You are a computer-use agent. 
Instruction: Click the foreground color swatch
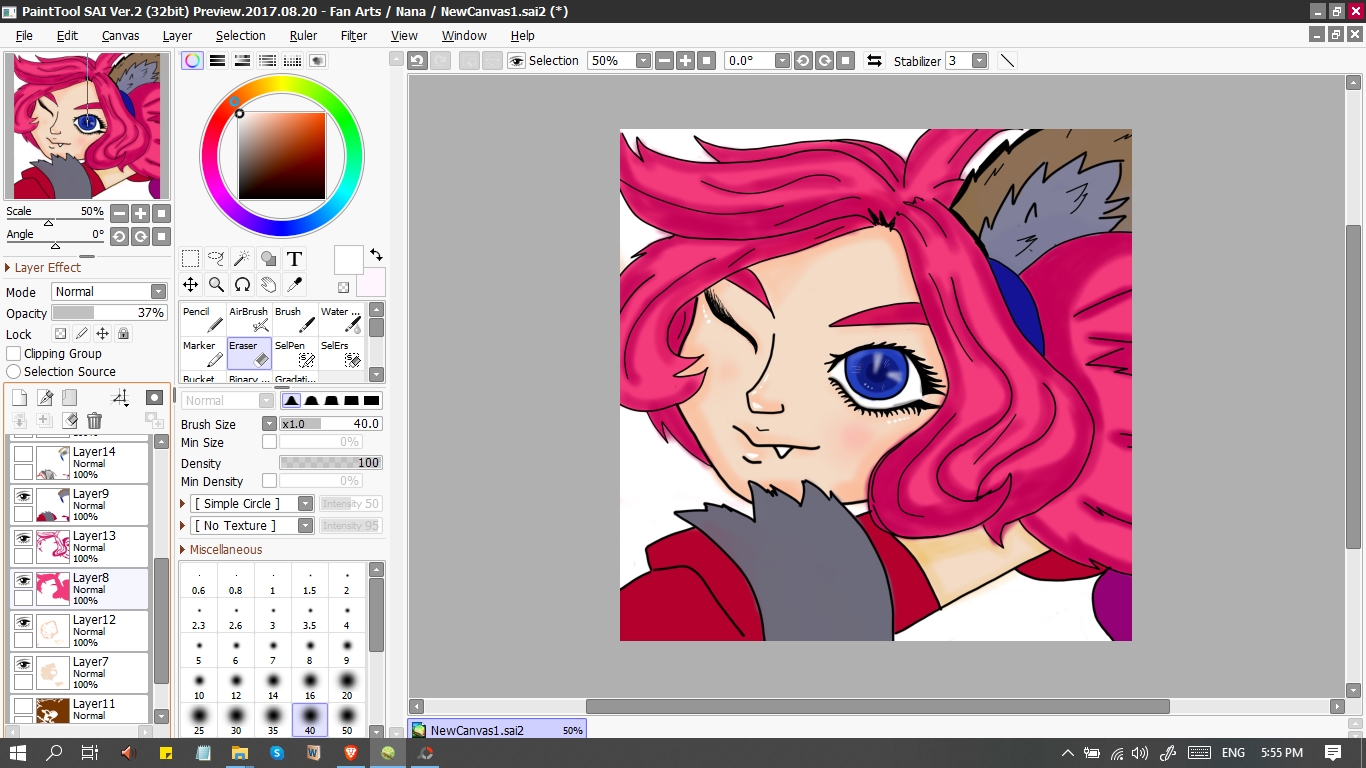[348, 260]
